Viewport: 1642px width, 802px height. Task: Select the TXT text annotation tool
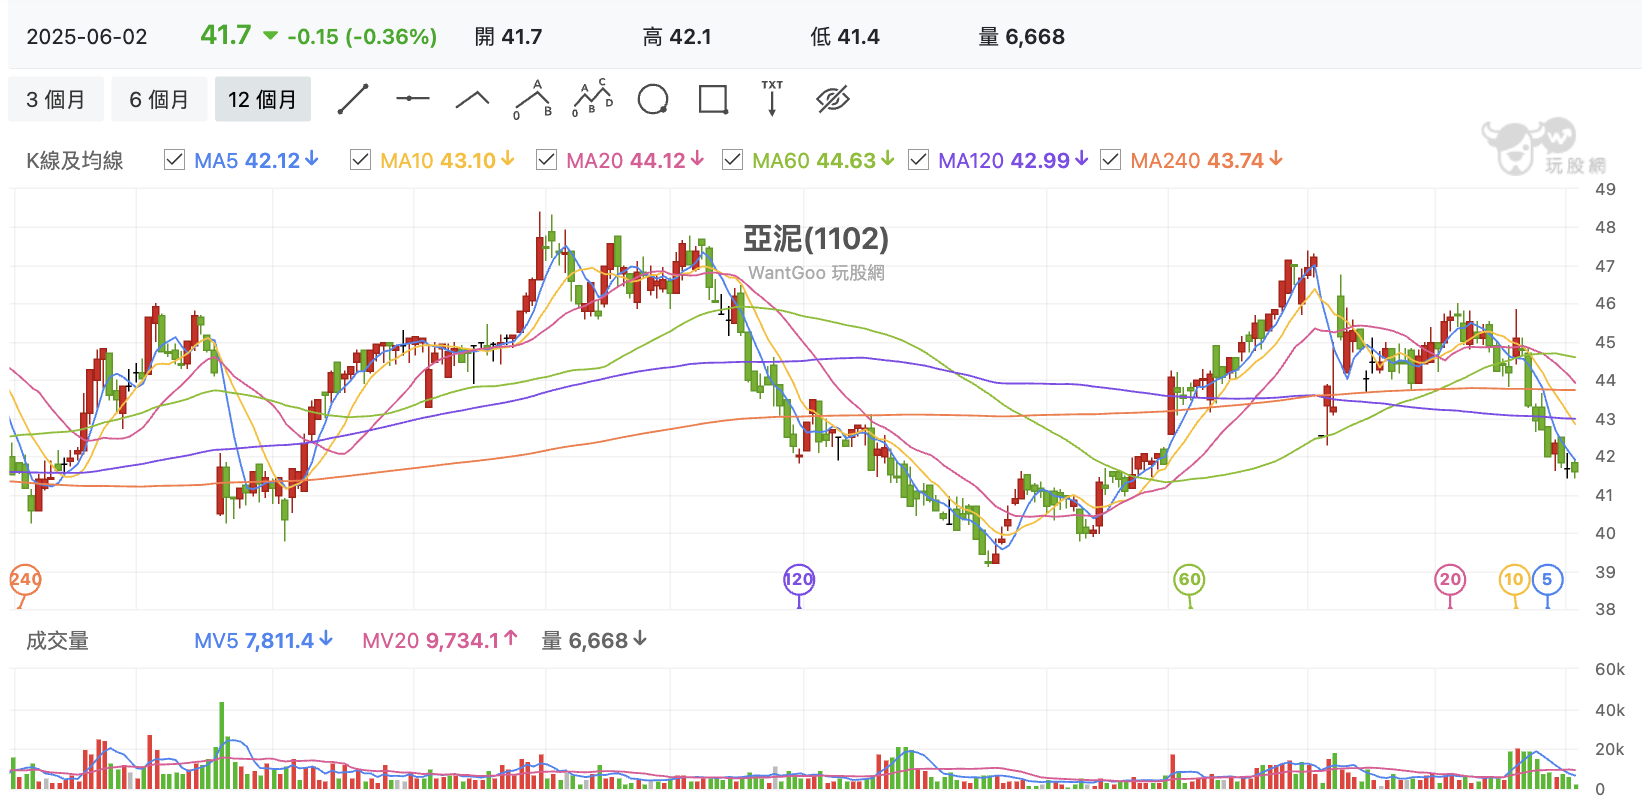(x=772, y=98)
